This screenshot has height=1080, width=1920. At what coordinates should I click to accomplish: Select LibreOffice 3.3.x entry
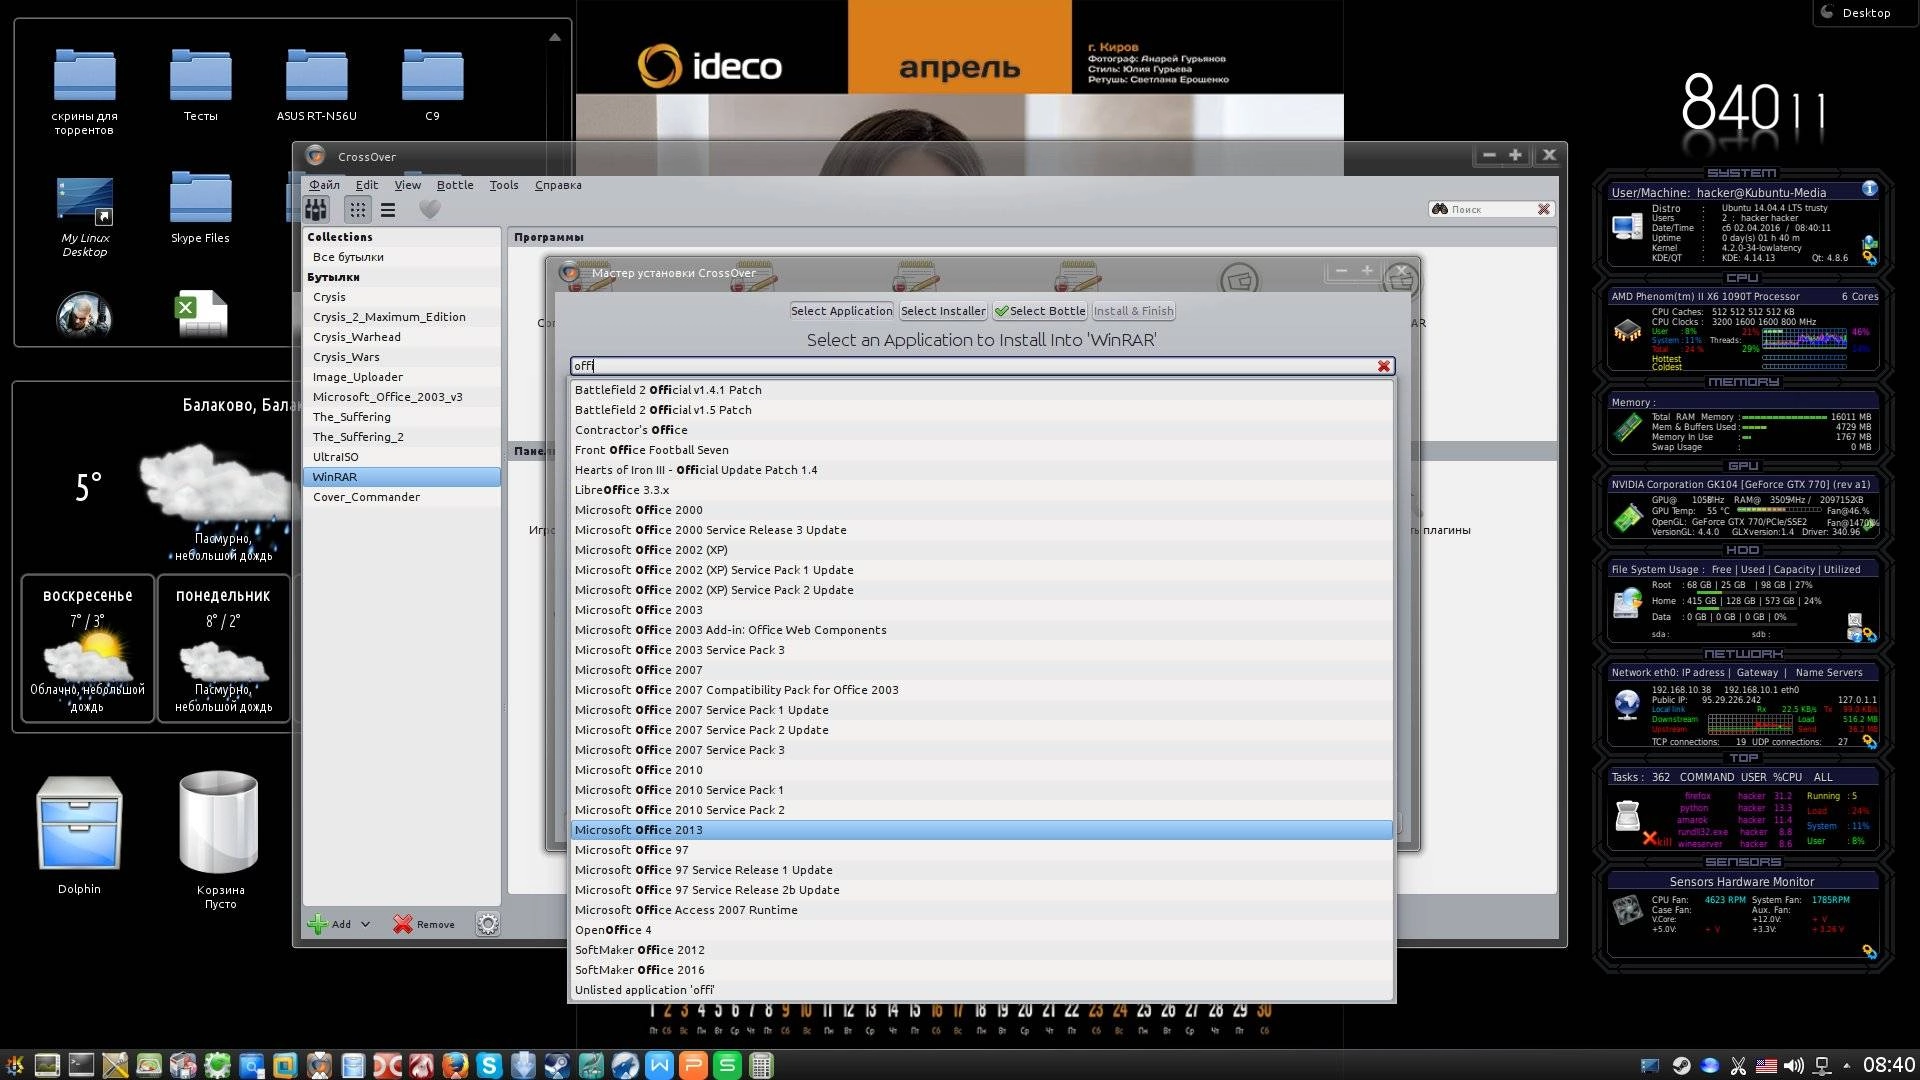pyautogui.click(x=982, y=490)
